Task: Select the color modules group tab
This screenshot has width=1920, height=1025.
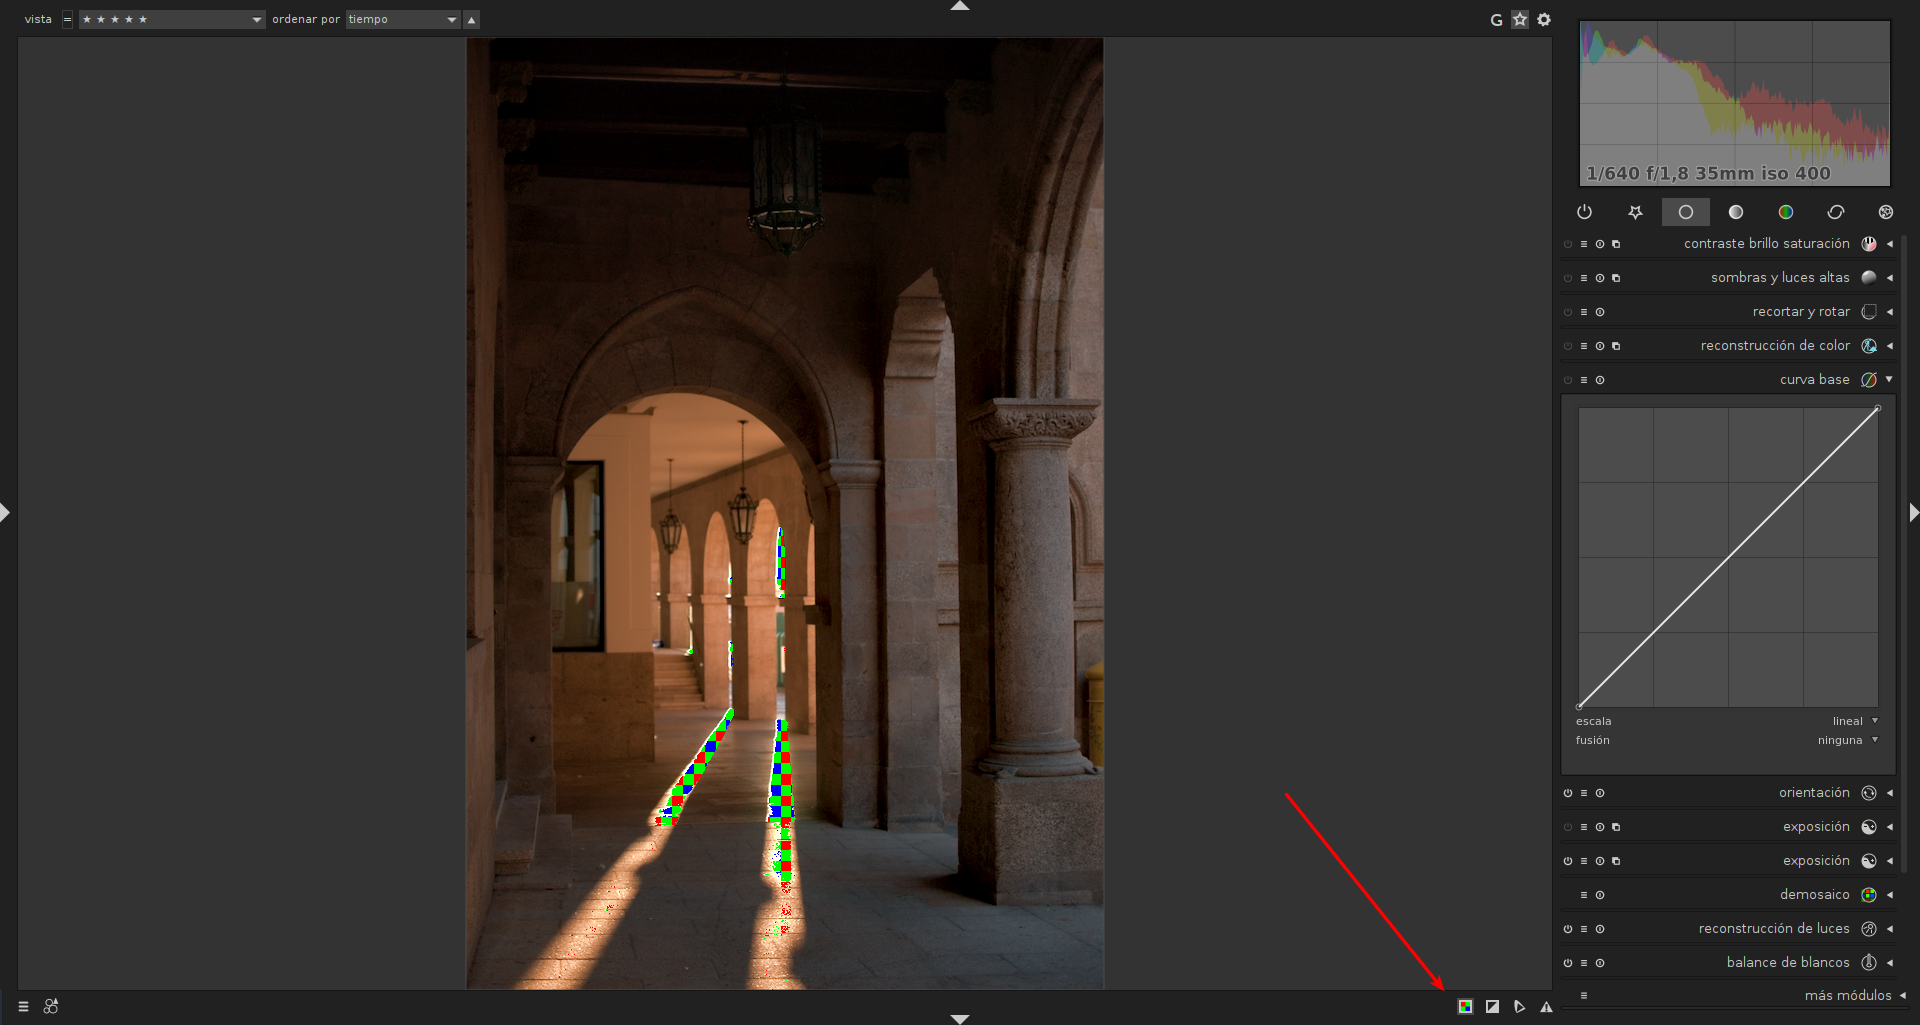Action: [1786, 212]
